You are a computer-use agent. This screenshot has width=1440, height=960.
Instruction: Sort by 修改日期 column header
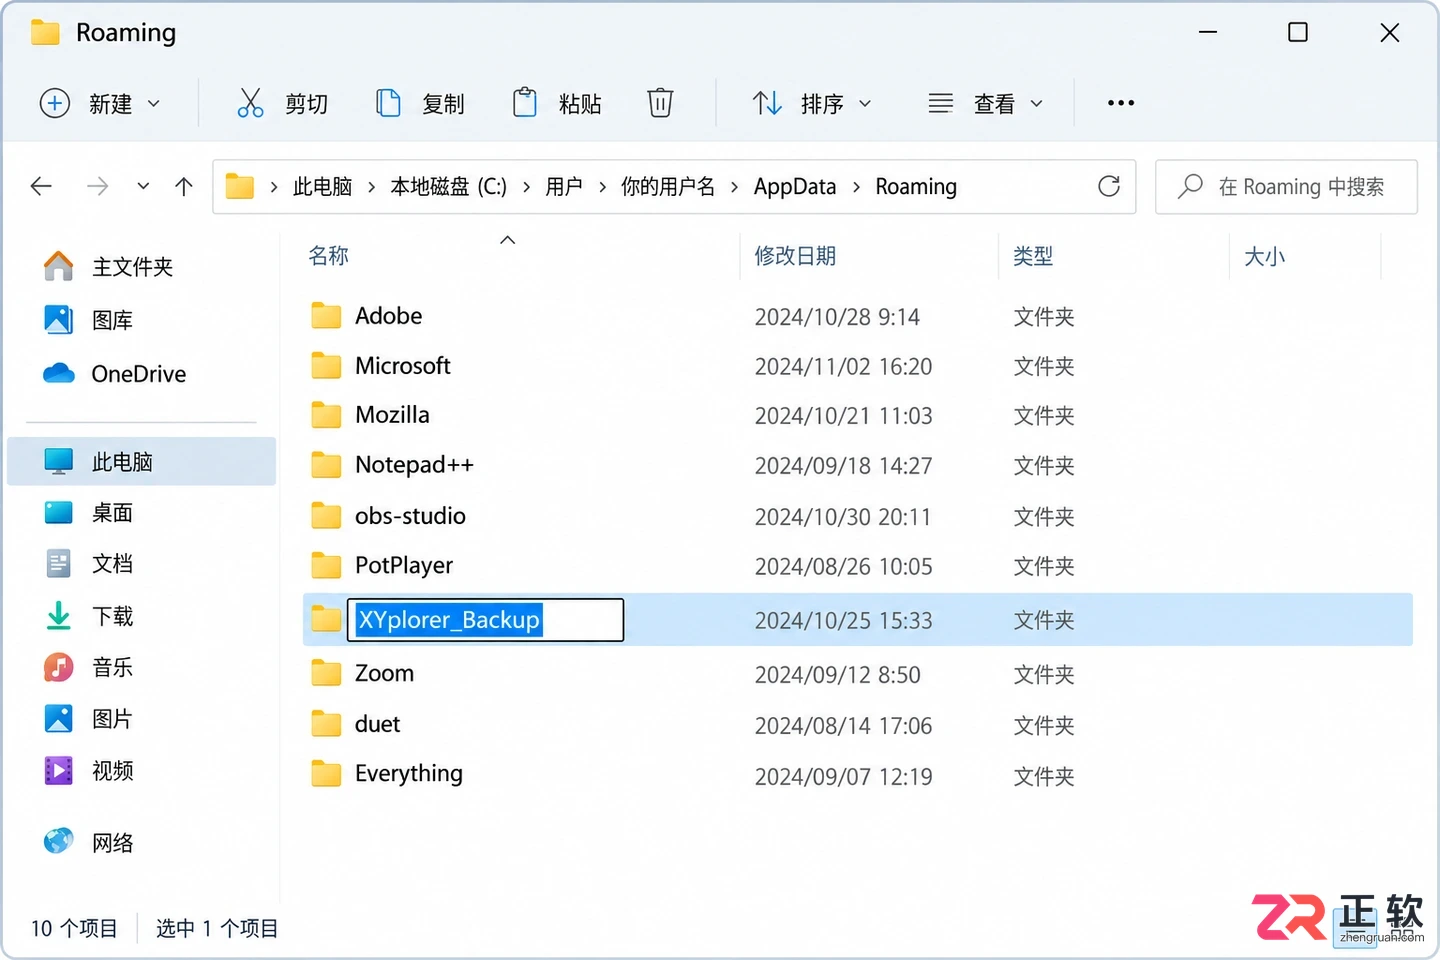click(795, 256)
